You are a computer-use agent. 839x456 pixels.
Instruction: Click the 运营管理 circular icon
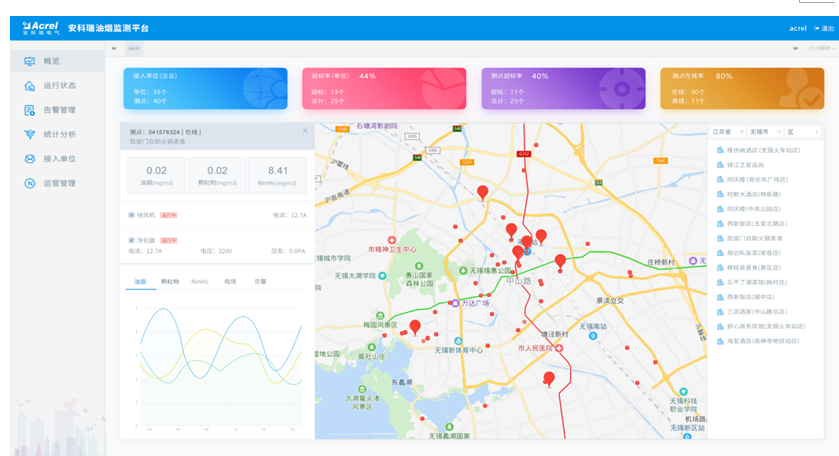(x=29, y=183)
